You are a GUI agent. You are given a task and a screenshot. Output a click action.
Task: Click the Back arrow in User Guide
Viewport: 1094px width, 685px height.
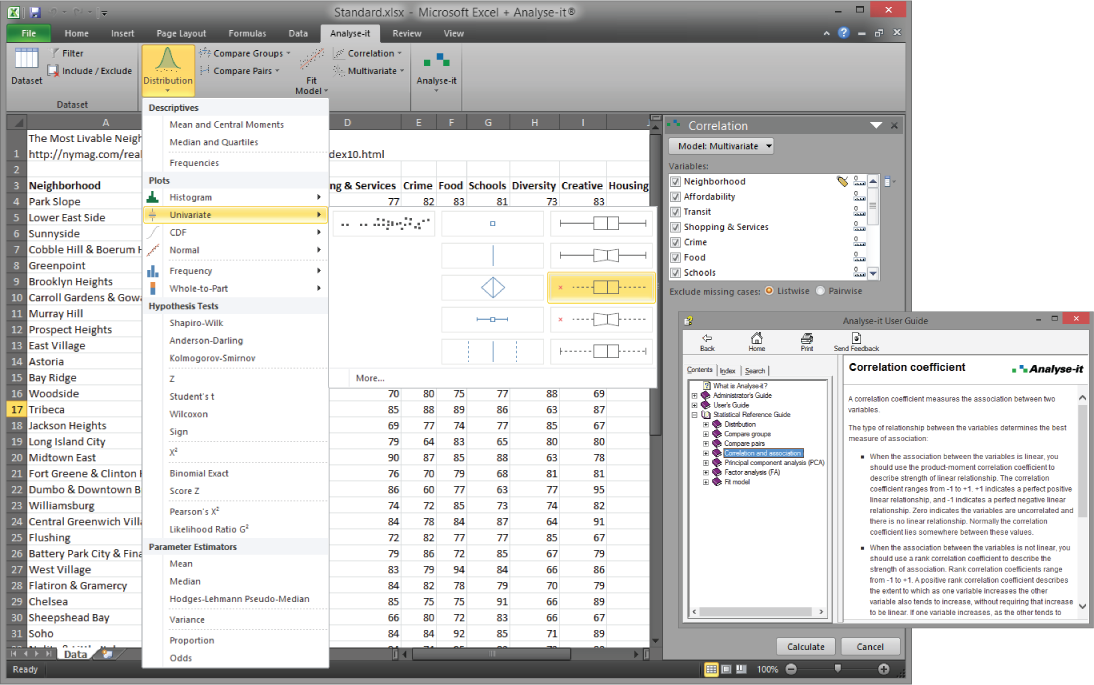707,340
